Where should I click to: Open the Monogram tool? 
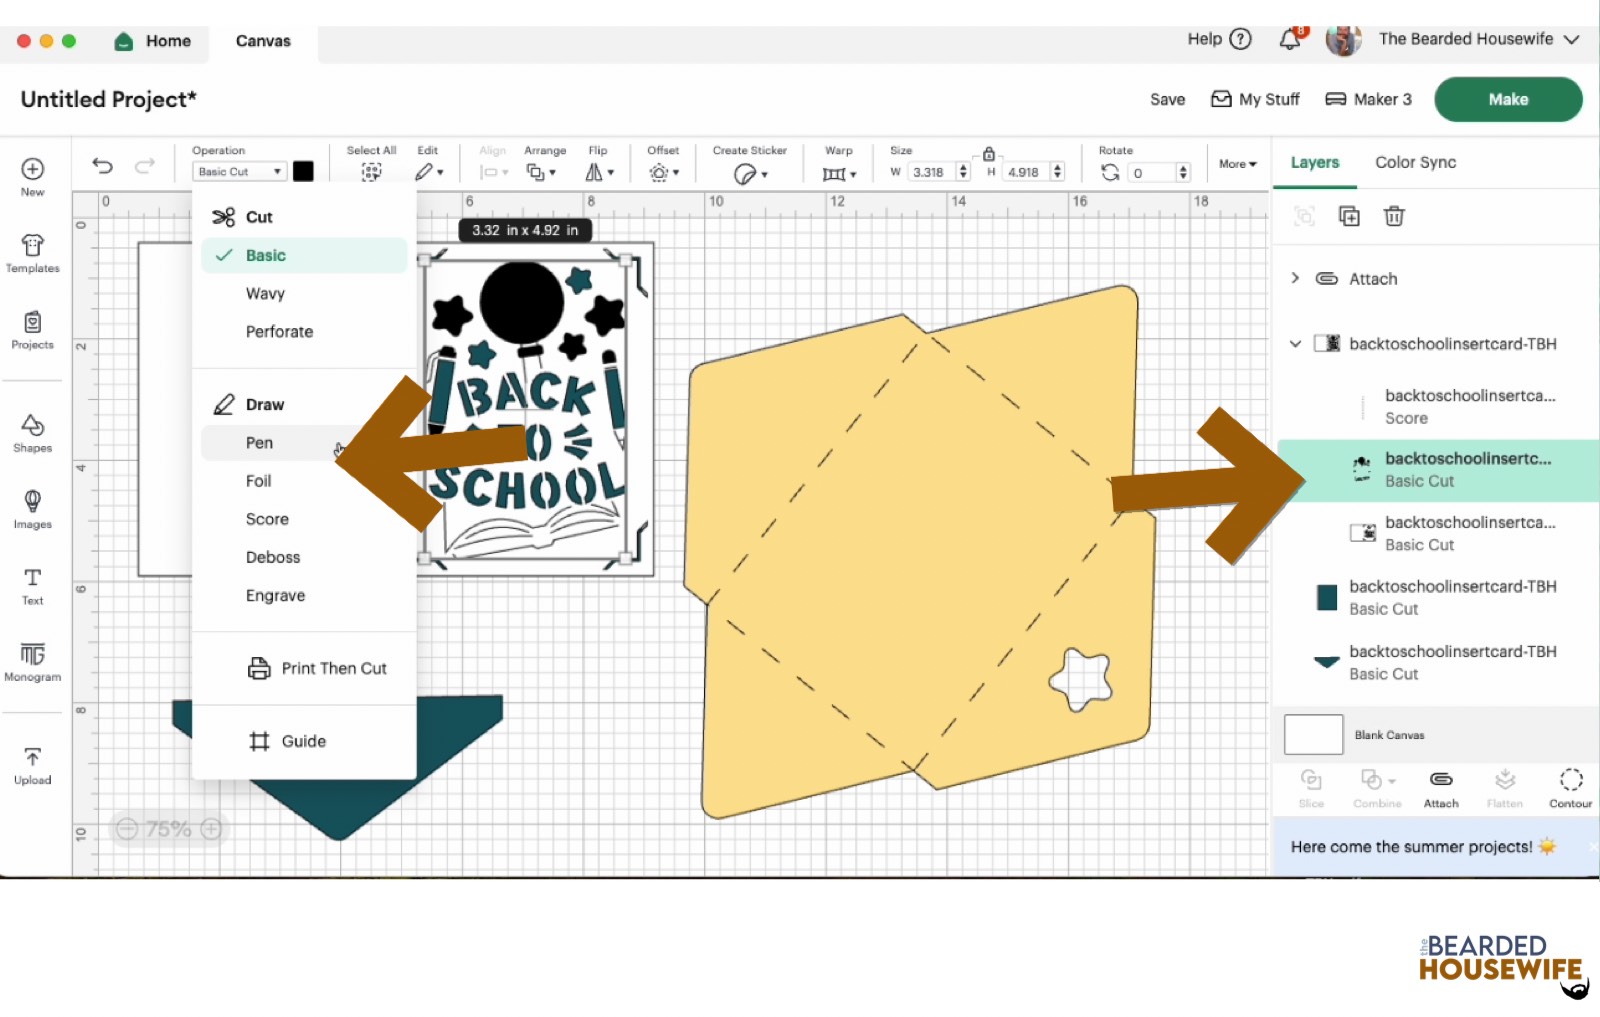point(32,662)
